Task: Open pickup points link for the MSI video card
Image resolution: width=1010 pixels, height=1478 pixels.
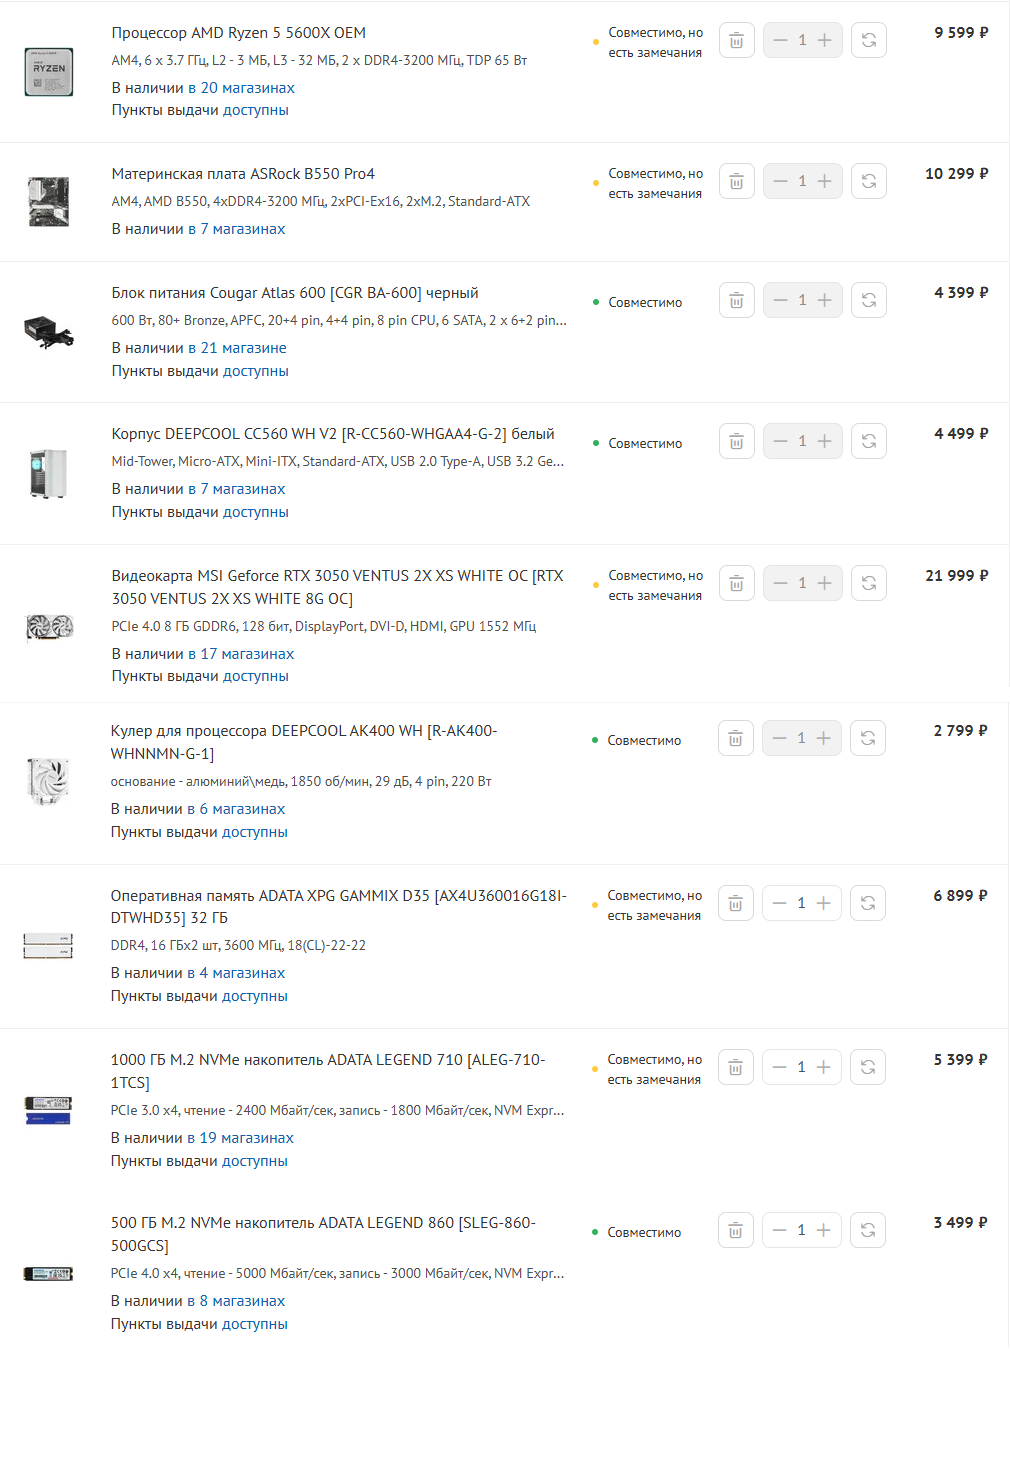Action: point(255,676)
